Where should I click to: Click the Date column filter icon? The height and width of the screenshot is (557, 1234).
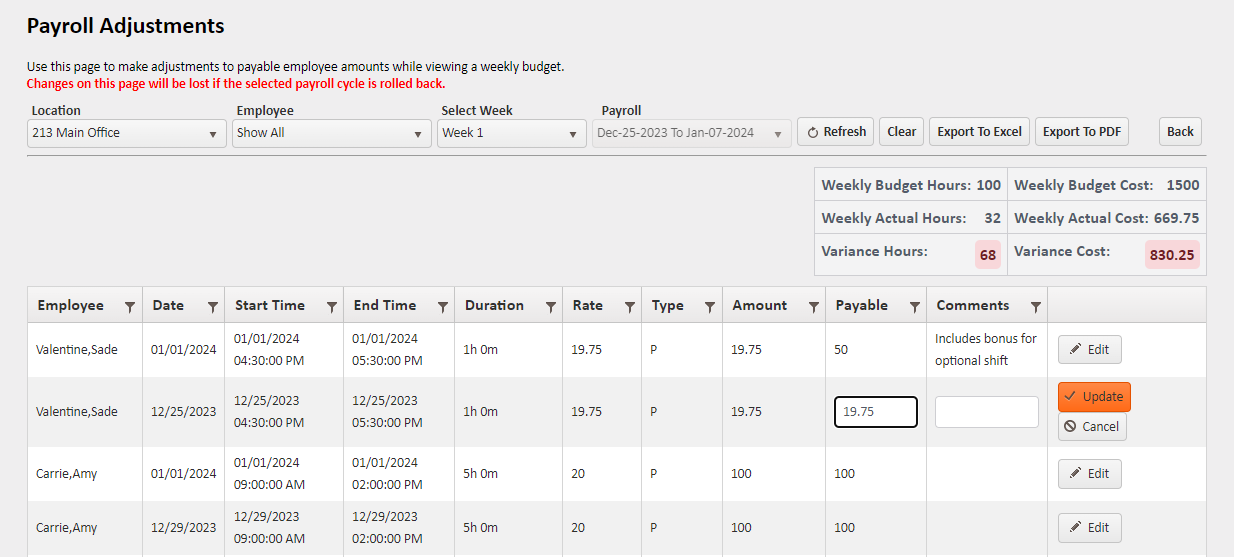click(x=212, y=307)
